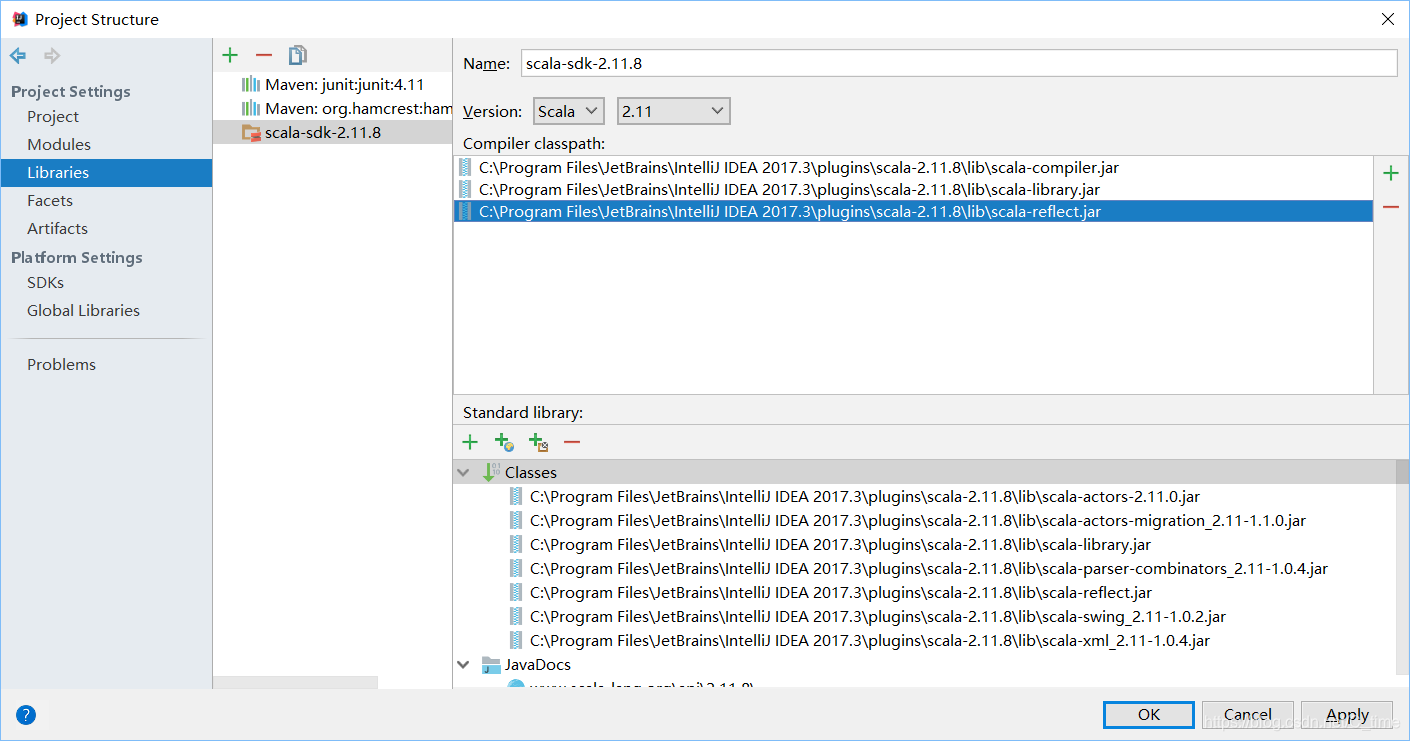Screen dimensions: 1410x741
Task: Open the Scala version type dropdown
Action: (569, 111)
